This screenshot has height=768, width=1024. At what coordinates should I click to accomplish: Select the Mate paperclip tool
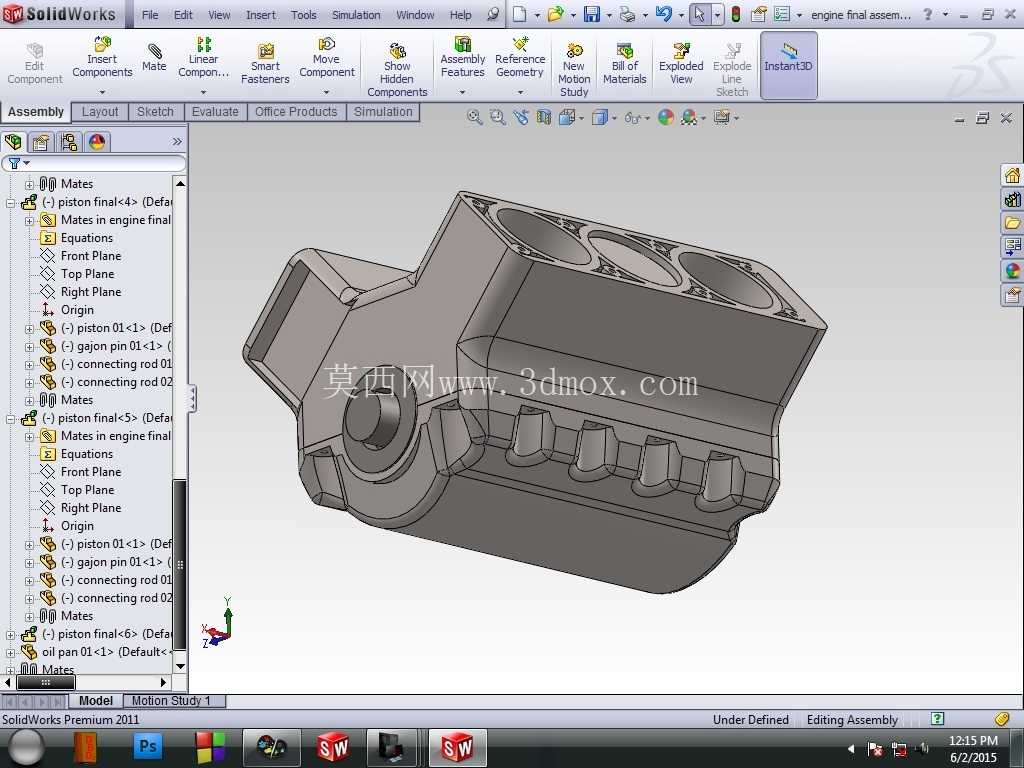pyautogui.click(x=154, y=56)
